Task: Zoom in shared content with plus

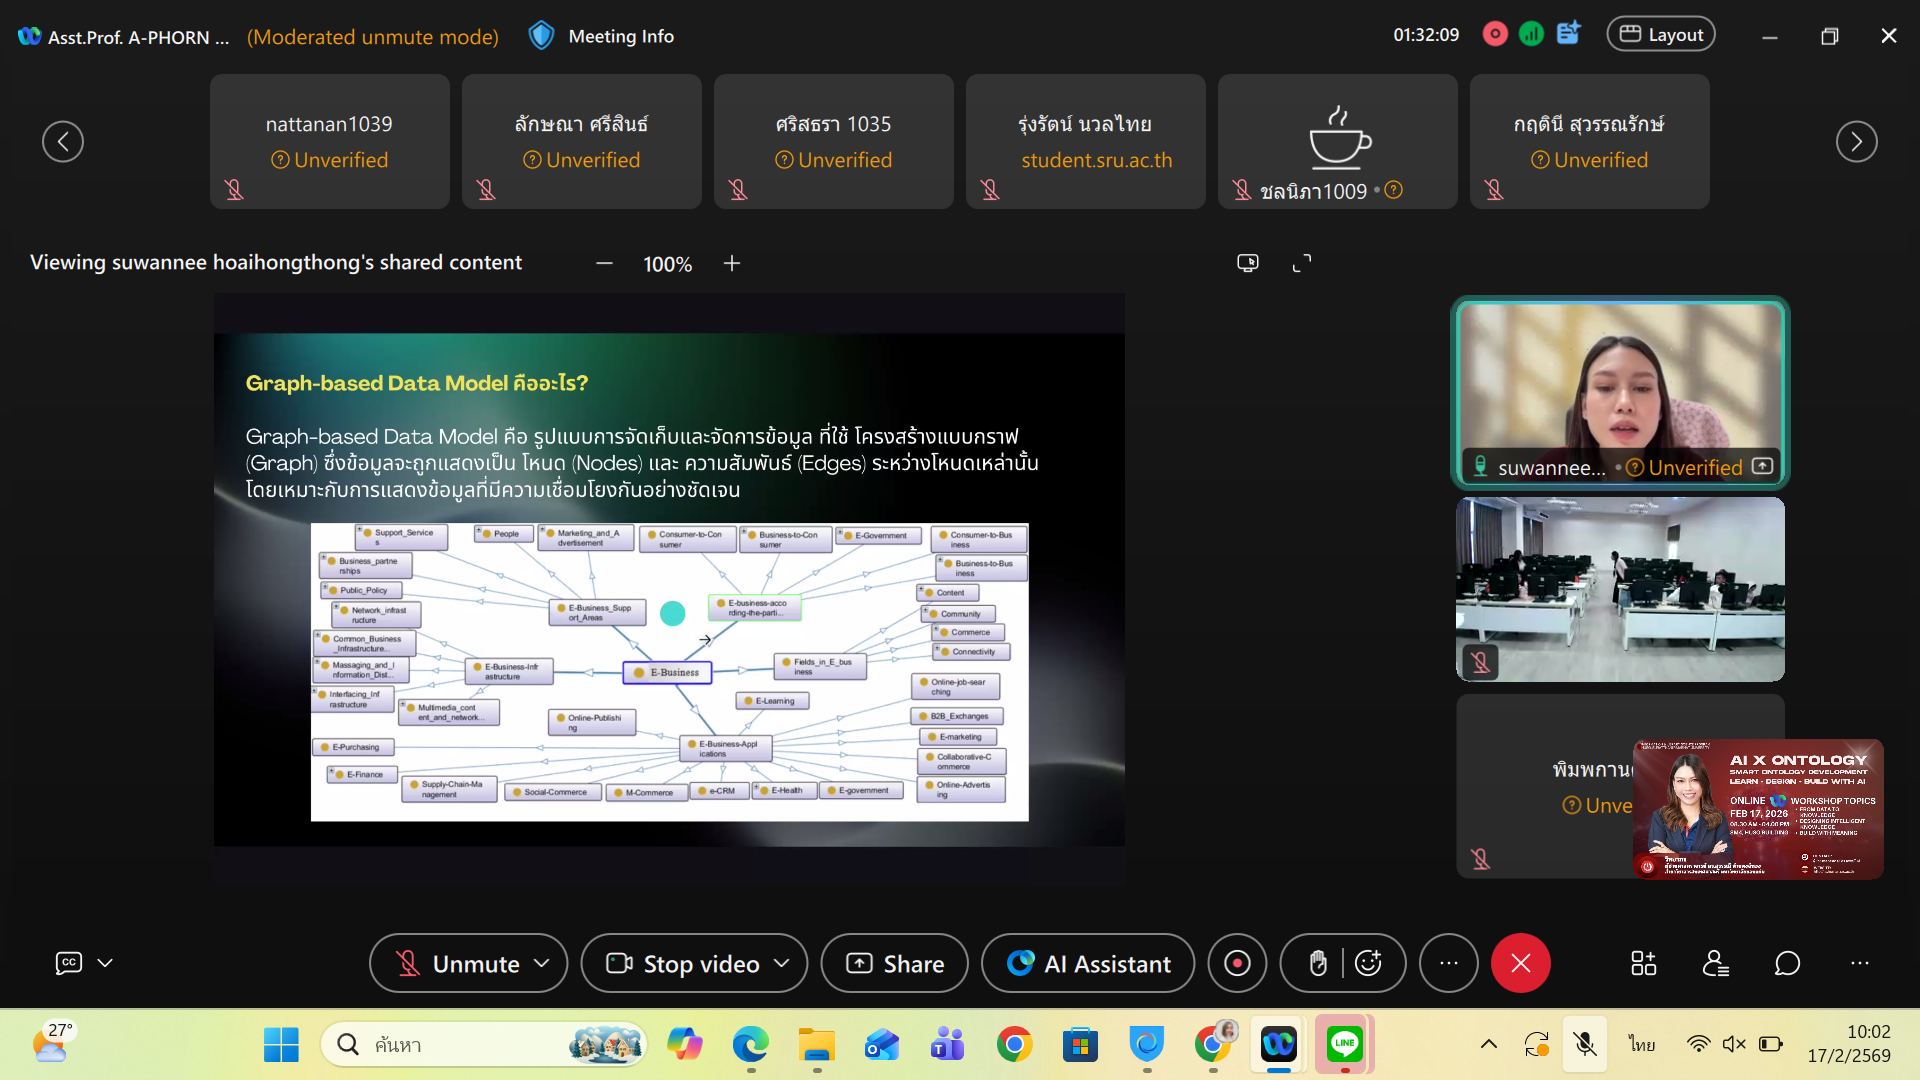Action: click(x=732, y=263)
